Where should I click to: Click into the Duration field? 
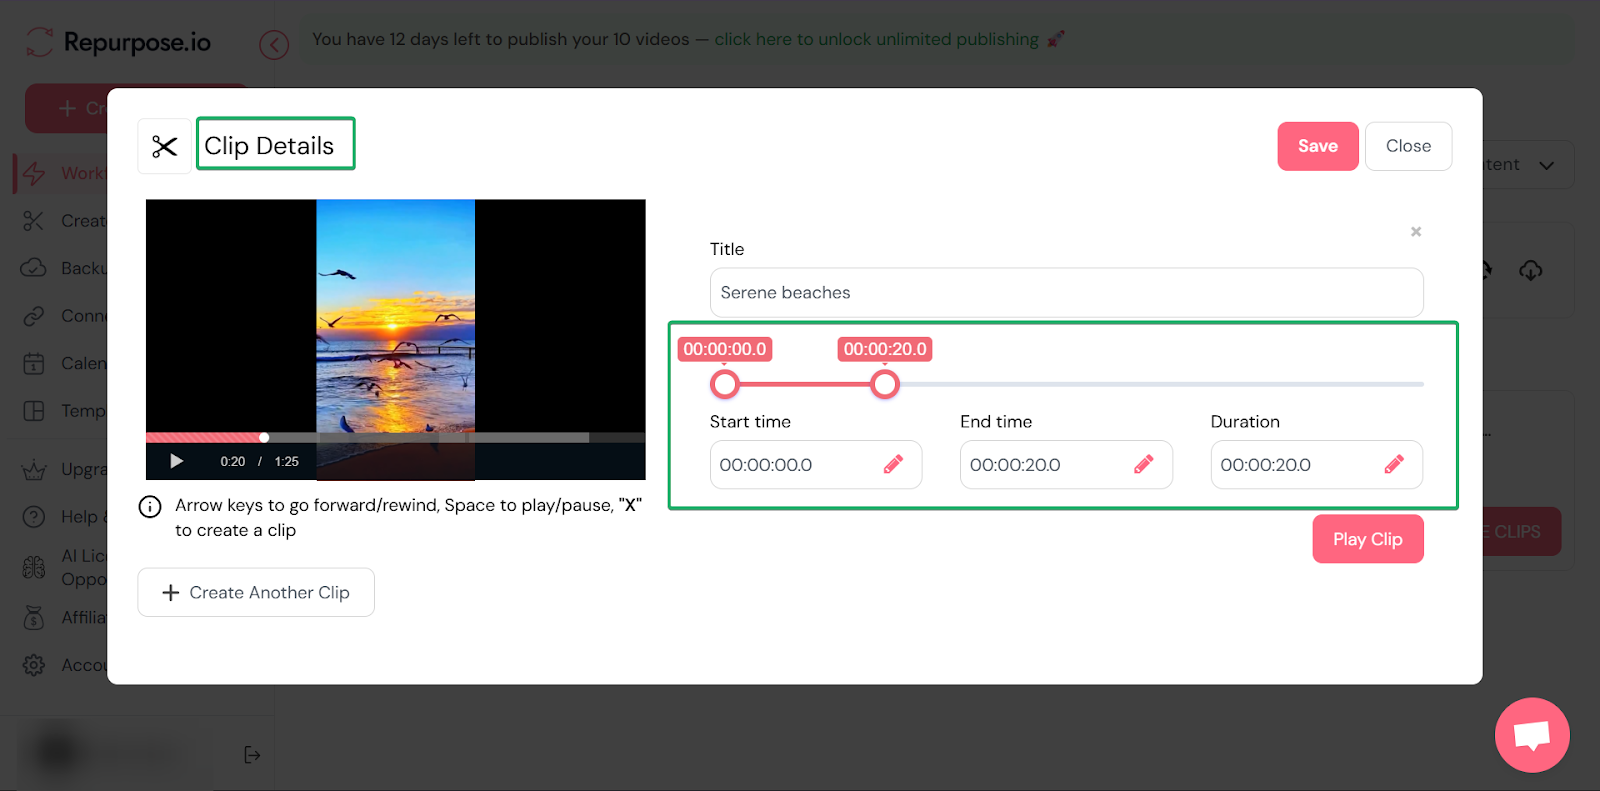1317,465
